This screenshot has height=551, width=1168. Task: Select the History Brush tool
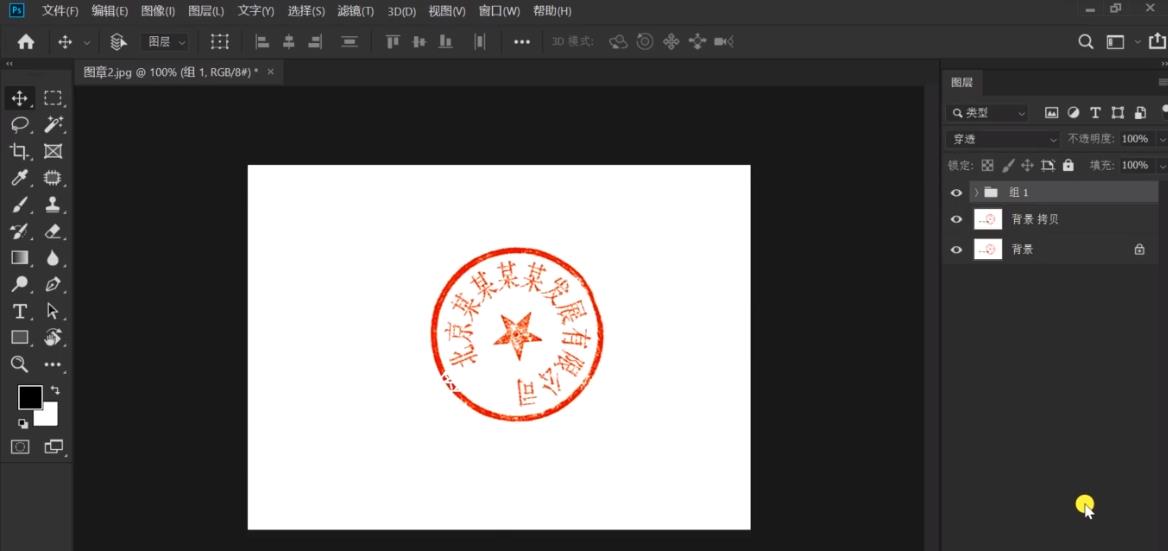[x=19, y=232]
